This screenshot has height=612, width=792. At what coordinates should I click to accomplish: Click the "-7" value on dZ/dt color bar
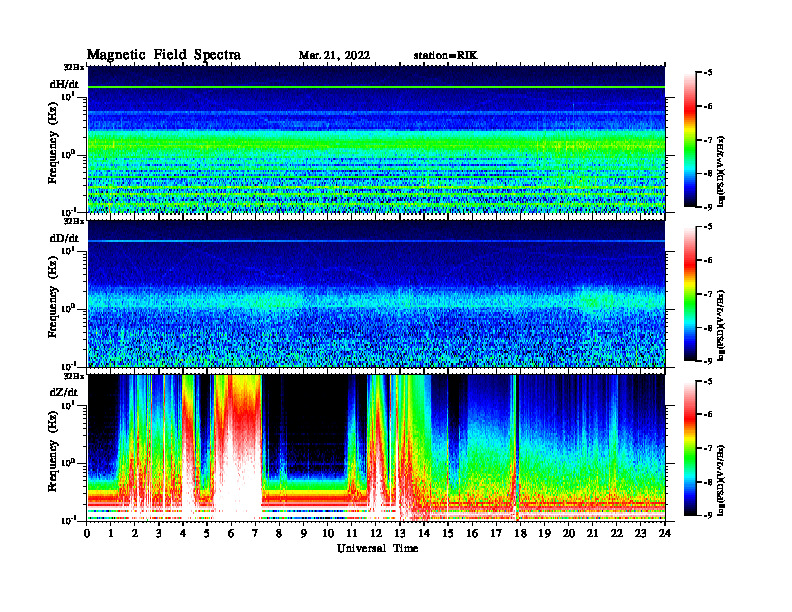(708, 448)
